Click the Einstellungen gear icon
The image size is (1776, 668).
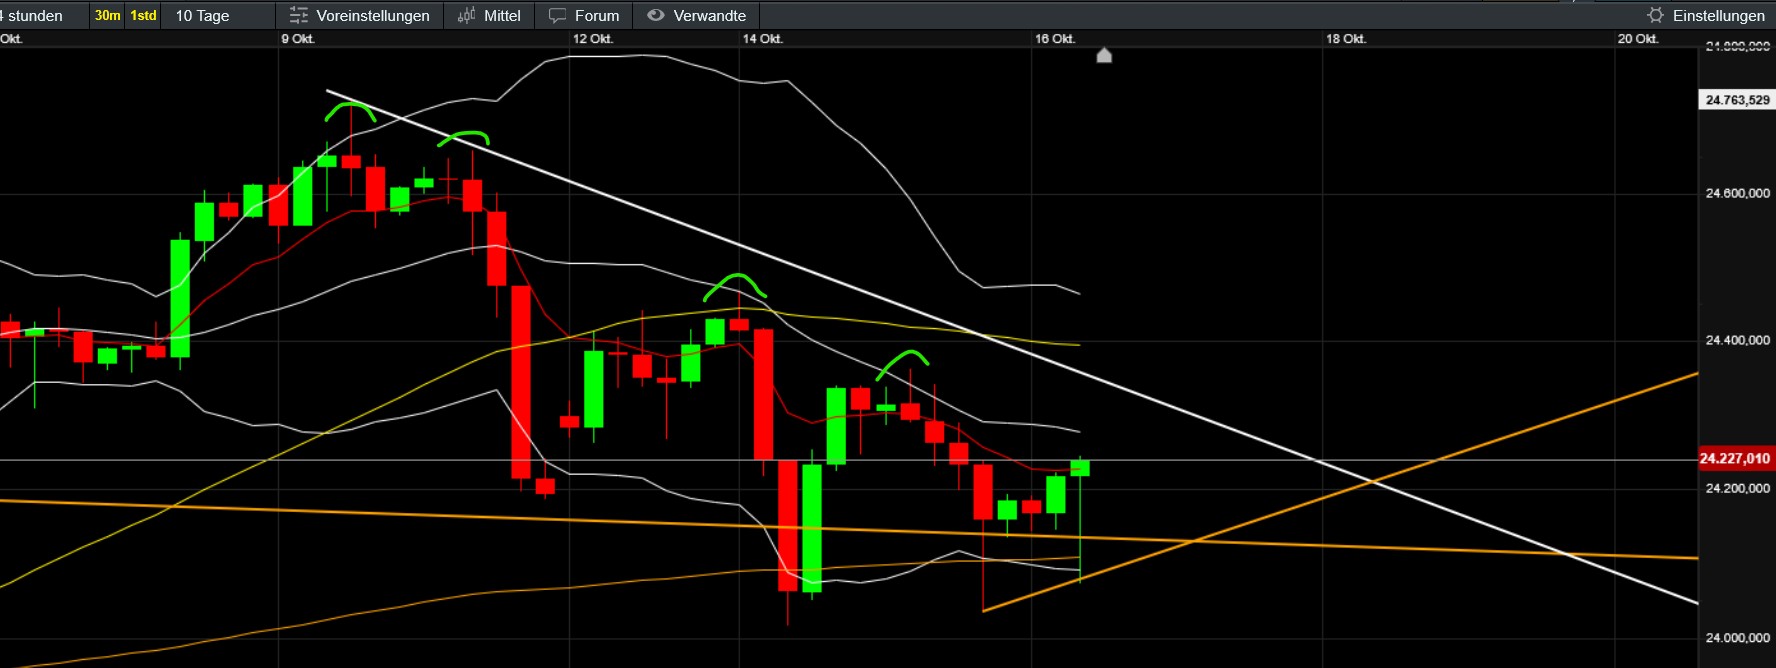coord(1656,15)
